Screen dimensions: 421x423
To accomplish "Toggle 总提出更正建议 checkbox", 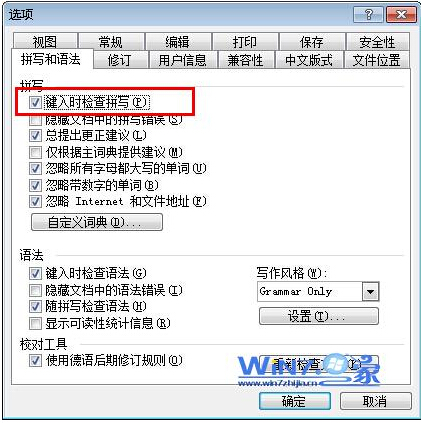I will (35, 135).
